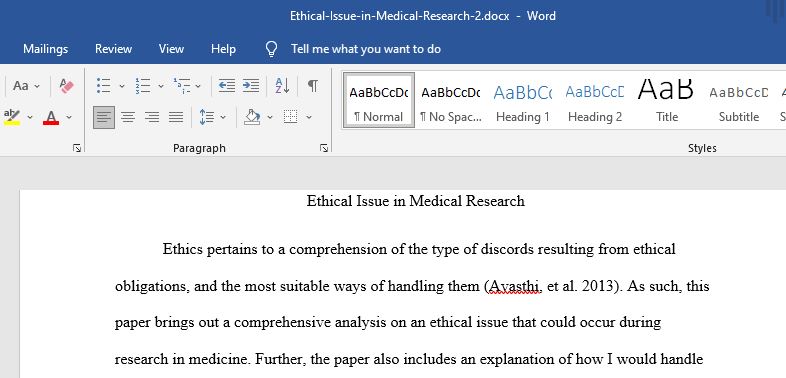This screenshot has height=378, width=786.
Task: Open Font dialog launcher
Action: [x=77, y=148]
